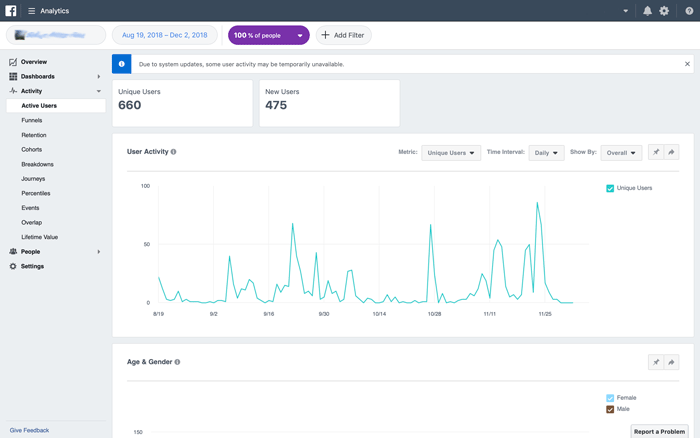Click the User Activity info icon
Viewport: 700px width, 438px height.
[174, 152]
